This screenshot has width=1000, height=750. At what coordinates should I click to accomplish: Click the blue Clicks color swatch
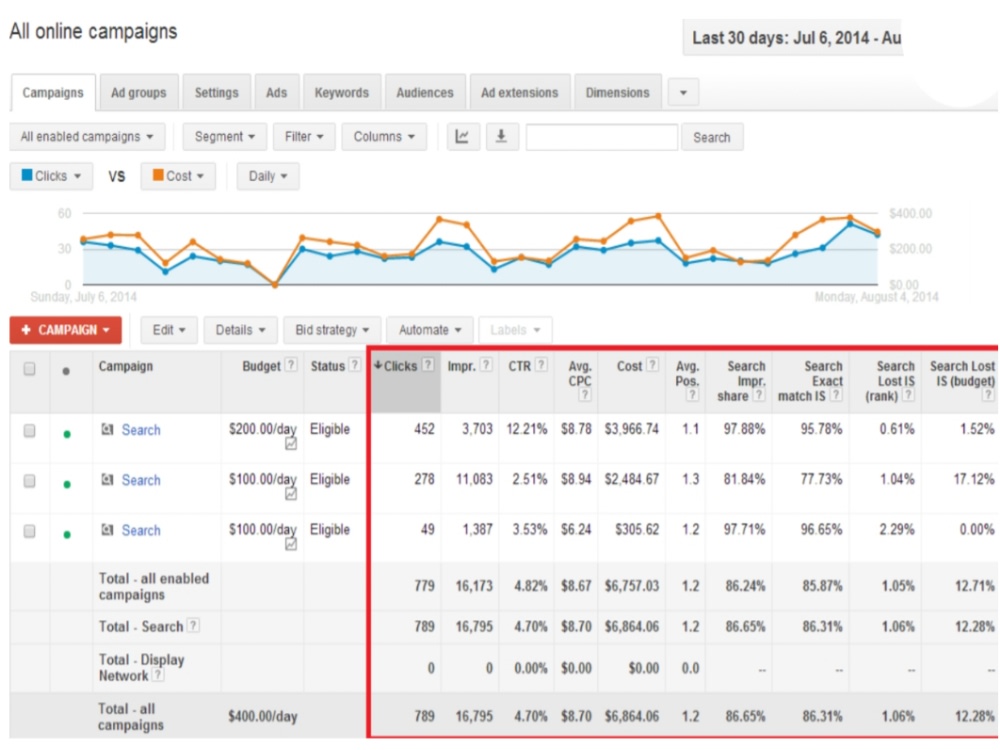point(27,175)
